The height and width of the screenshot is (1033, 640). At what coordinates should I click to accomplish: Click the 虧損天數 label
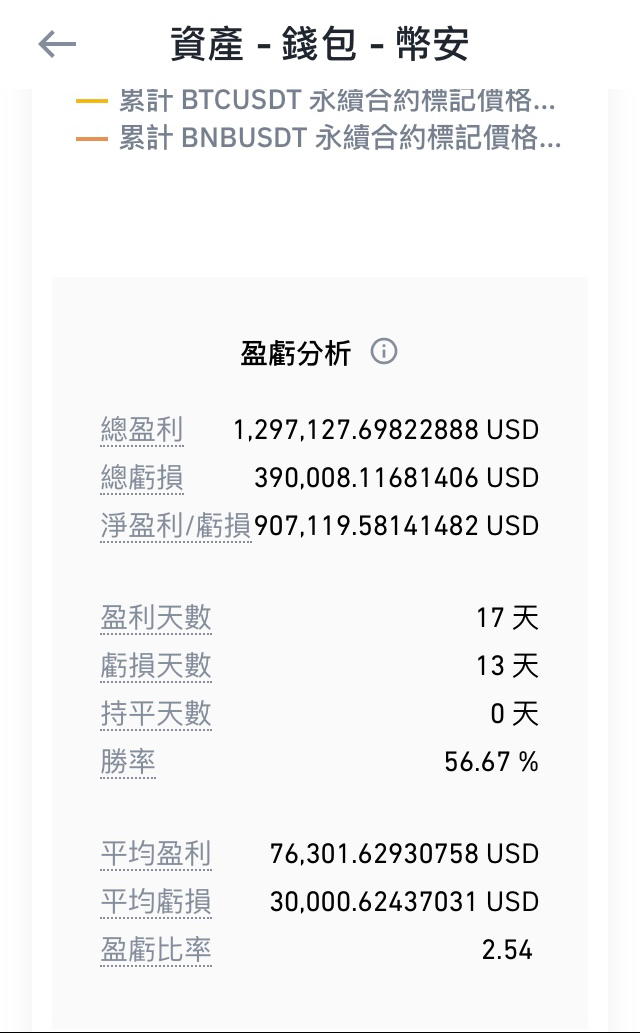[156, 666]
